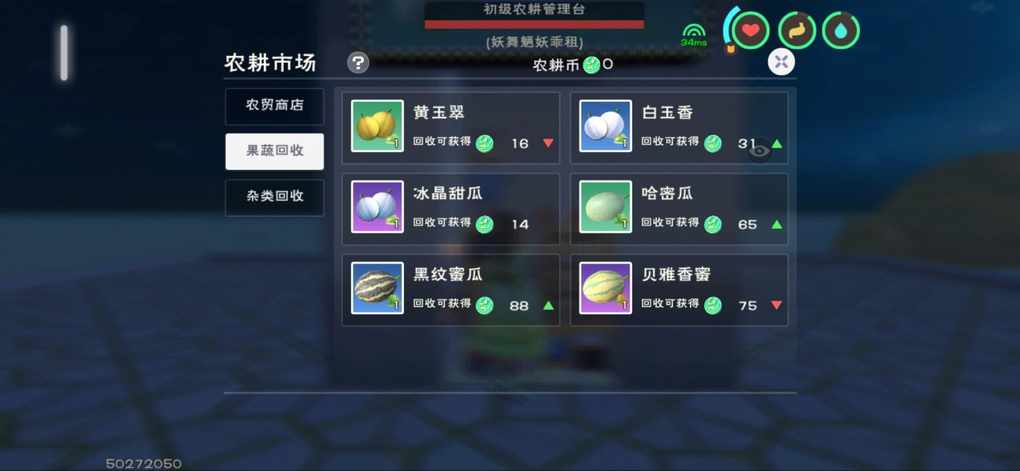Open the 杂类回收 tab
This screenshot has width=1020, height=471.
click(x=275, y=197)
